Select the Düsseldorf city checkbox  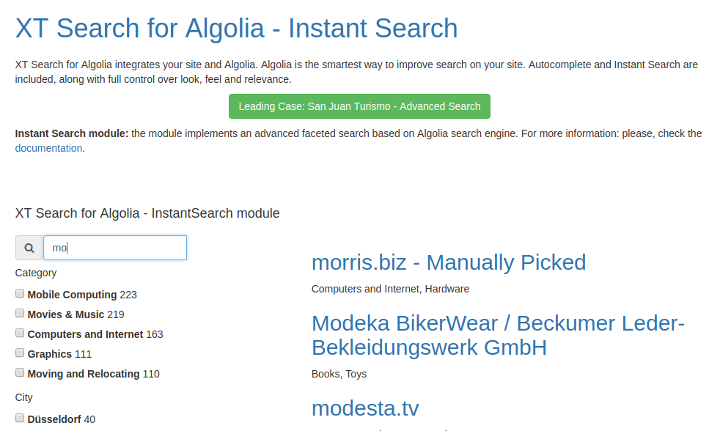[19, 418]
